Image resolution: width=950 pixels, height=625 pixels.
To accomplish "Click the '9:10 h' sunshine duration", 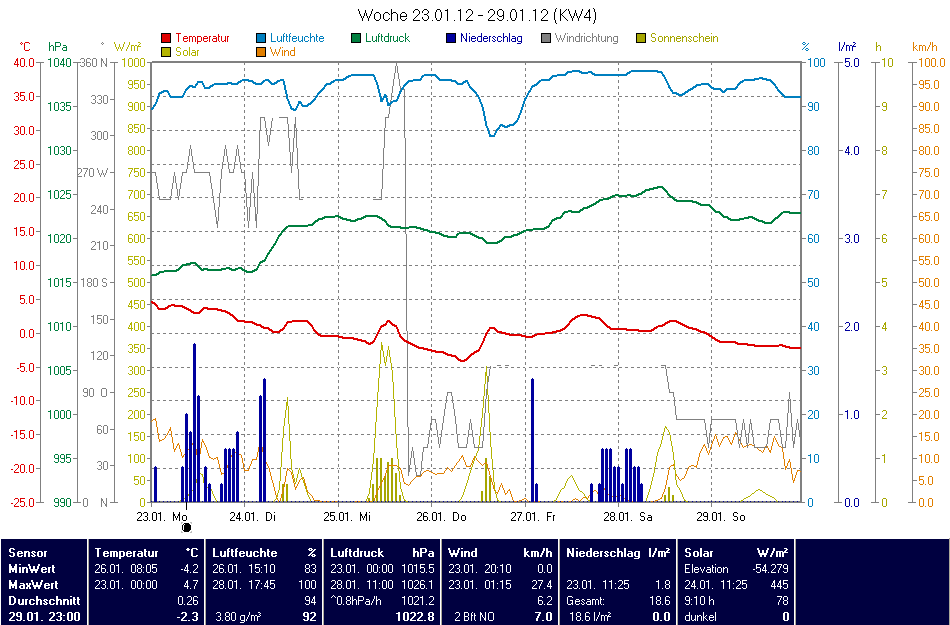I will [699, 601].
